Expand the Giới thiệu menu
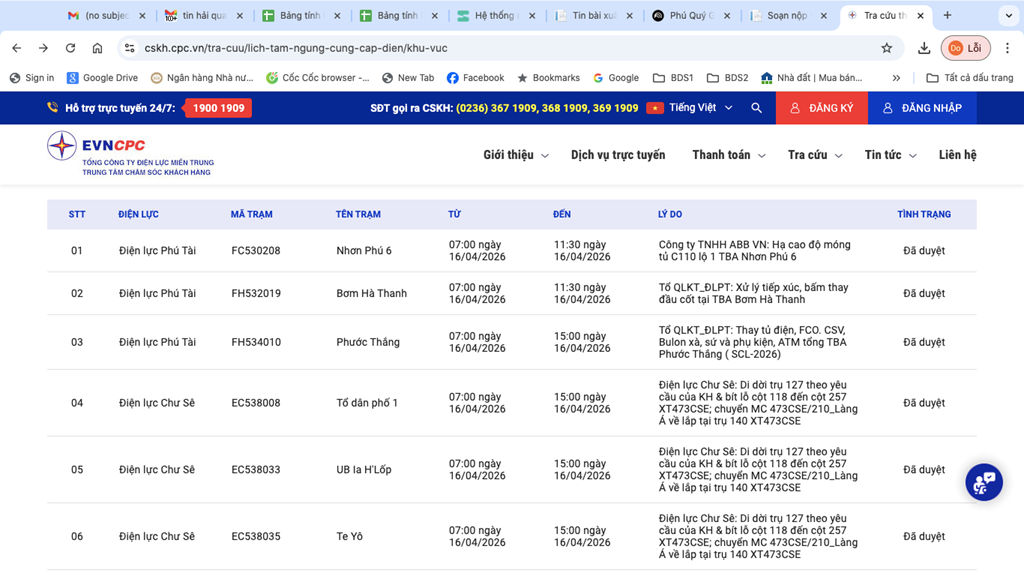The image size is (1024, 576). click(515, 155)
